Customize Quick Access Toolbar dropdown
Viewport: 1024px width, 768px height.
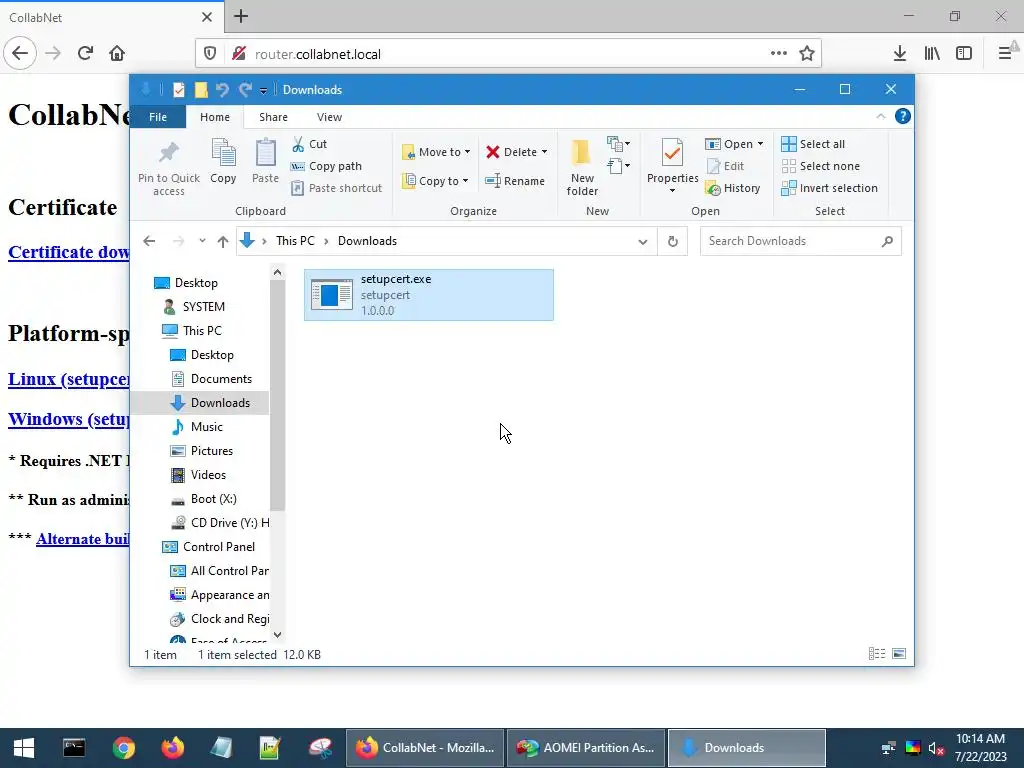[x=263, y=90]
